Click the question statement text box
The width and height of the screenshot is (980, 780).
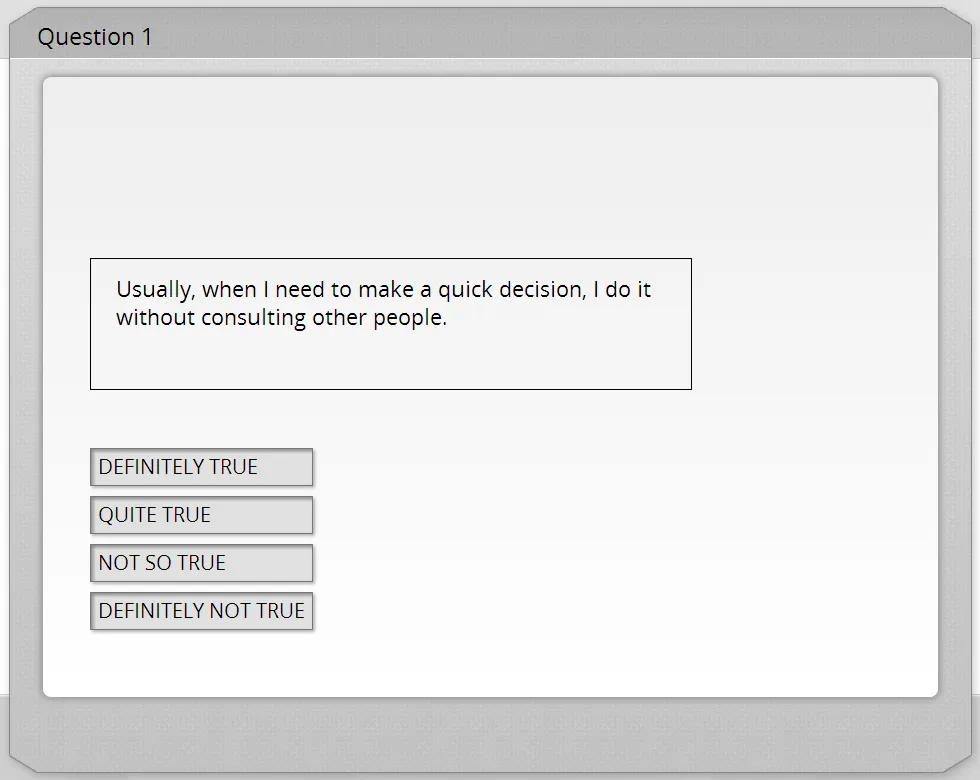pyautogui.click(x=391, y=324)
